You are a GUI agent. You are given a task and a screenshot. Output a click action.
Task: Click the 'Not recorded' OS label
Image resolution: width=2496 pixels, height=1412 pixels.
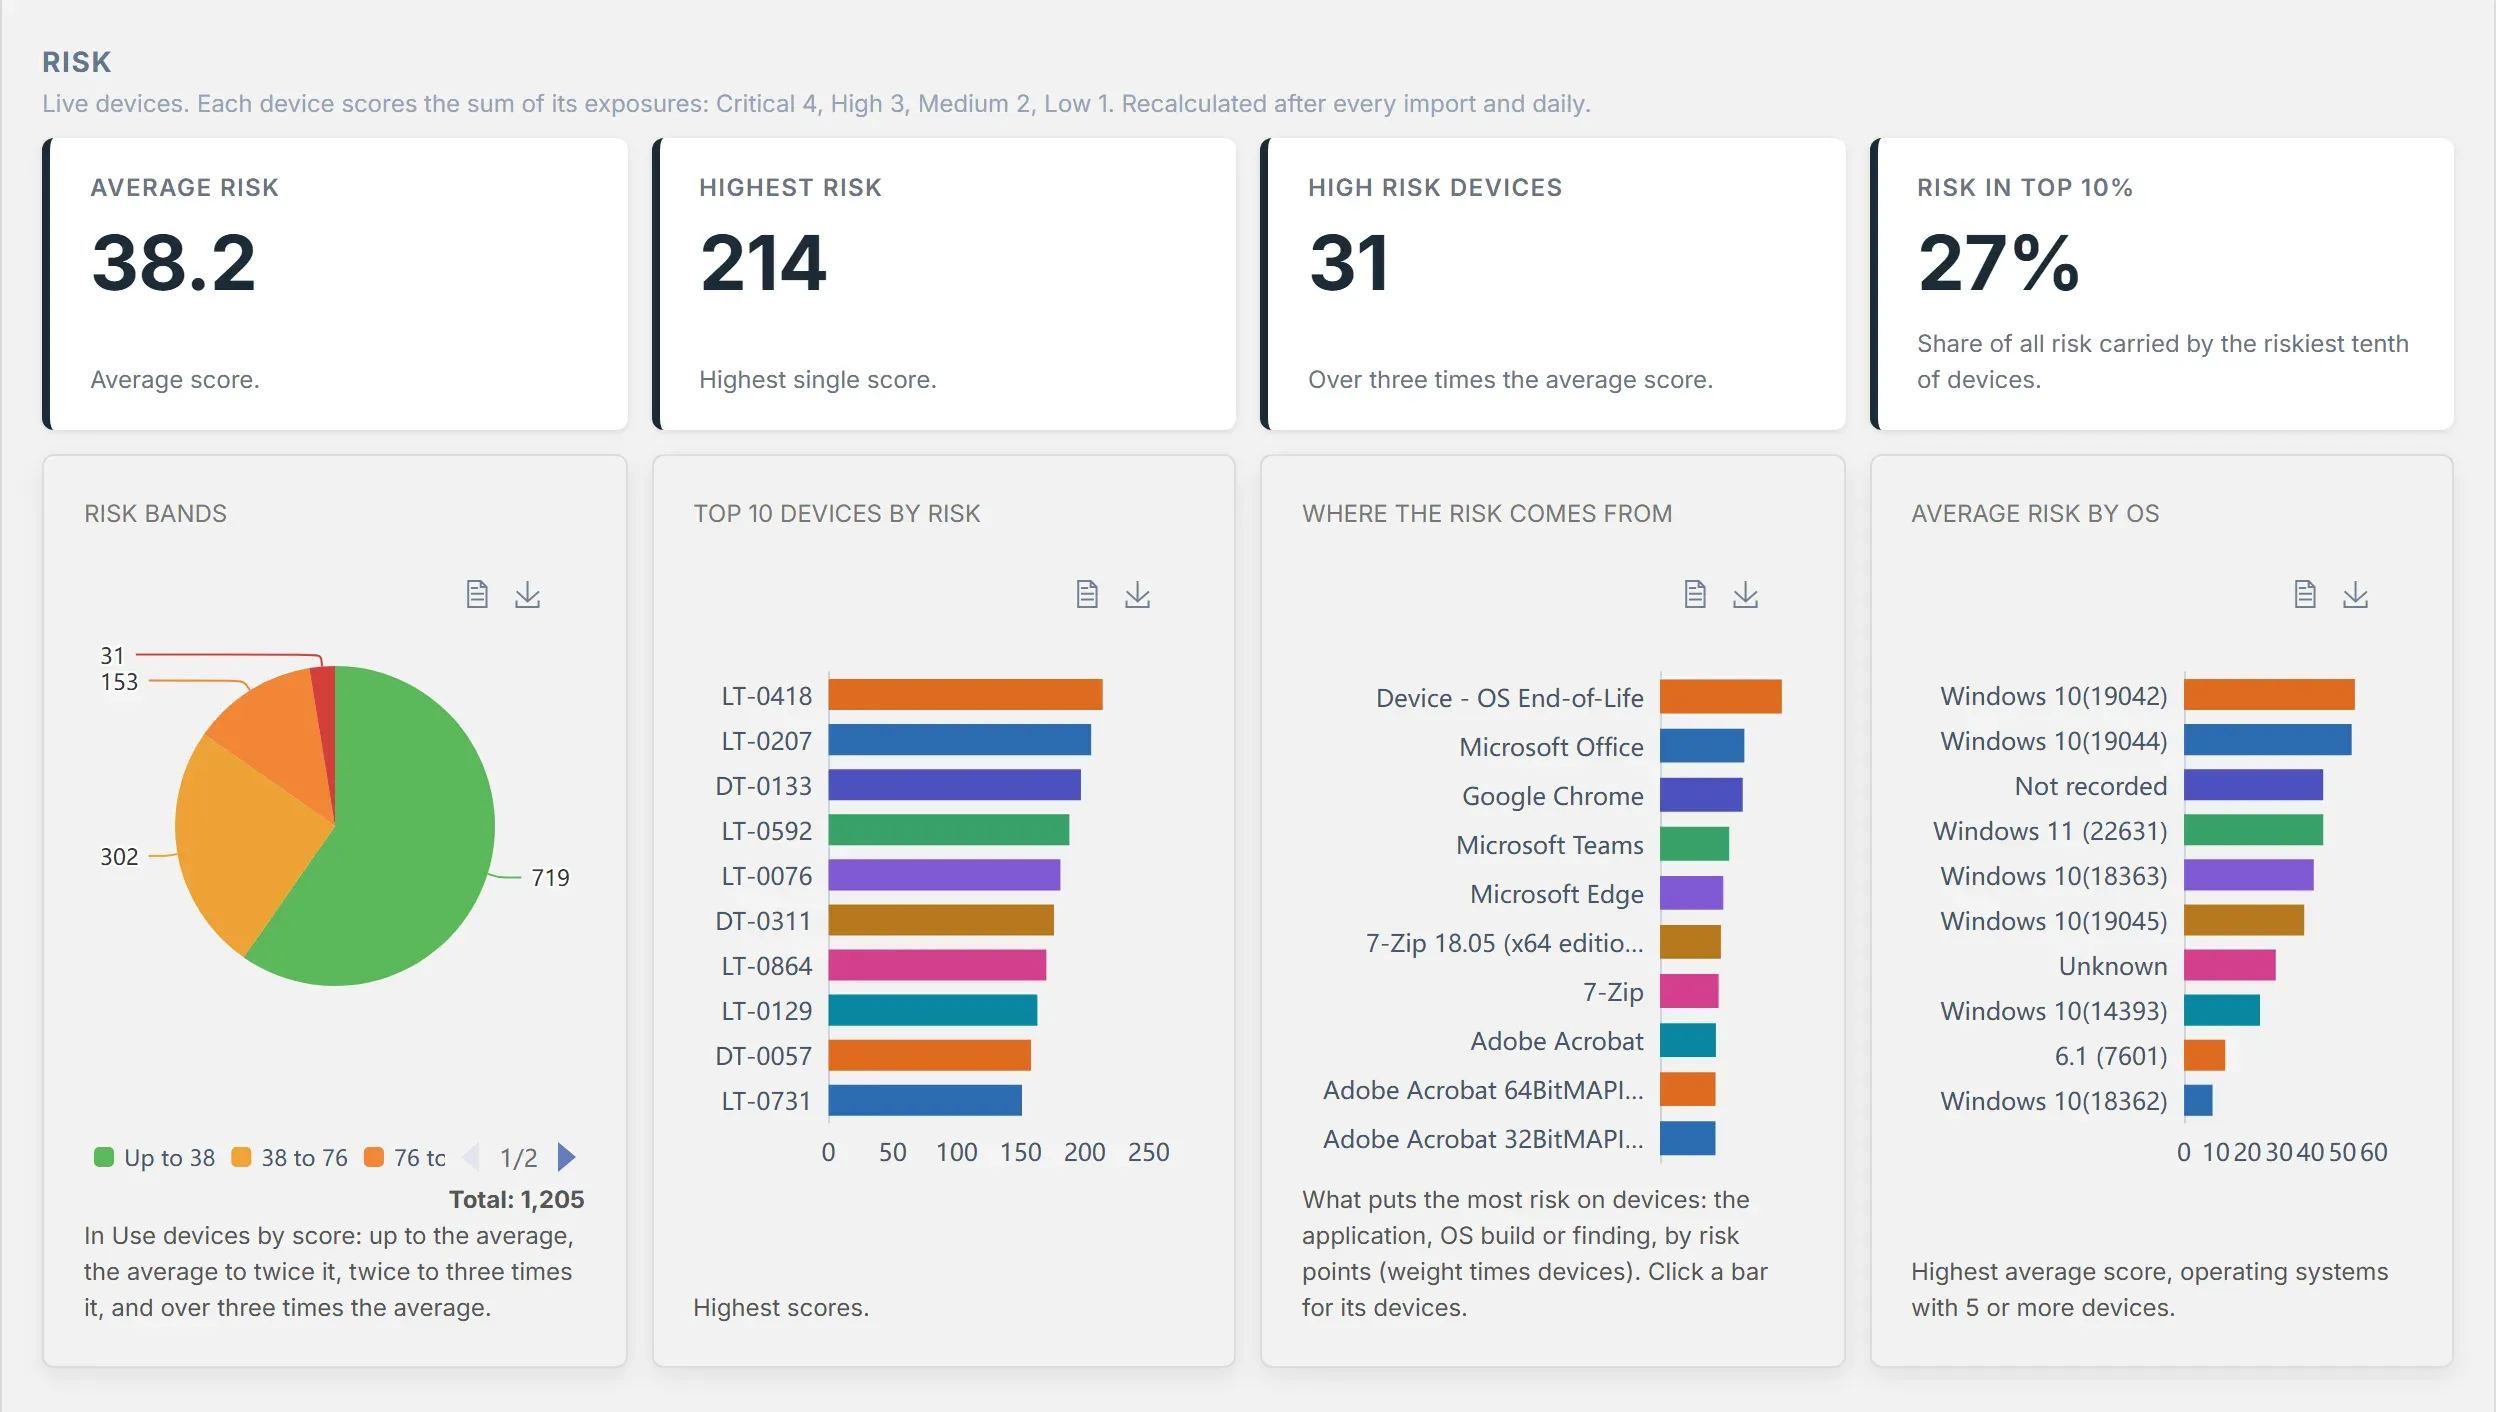pyautogui.click(x=2090, y=786)
